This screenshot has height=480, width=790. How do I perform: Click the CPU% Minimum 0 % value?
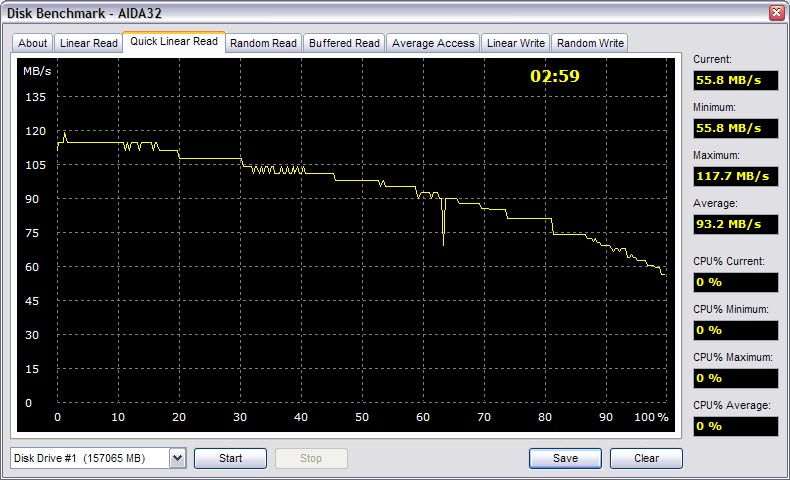pos(736,330)
